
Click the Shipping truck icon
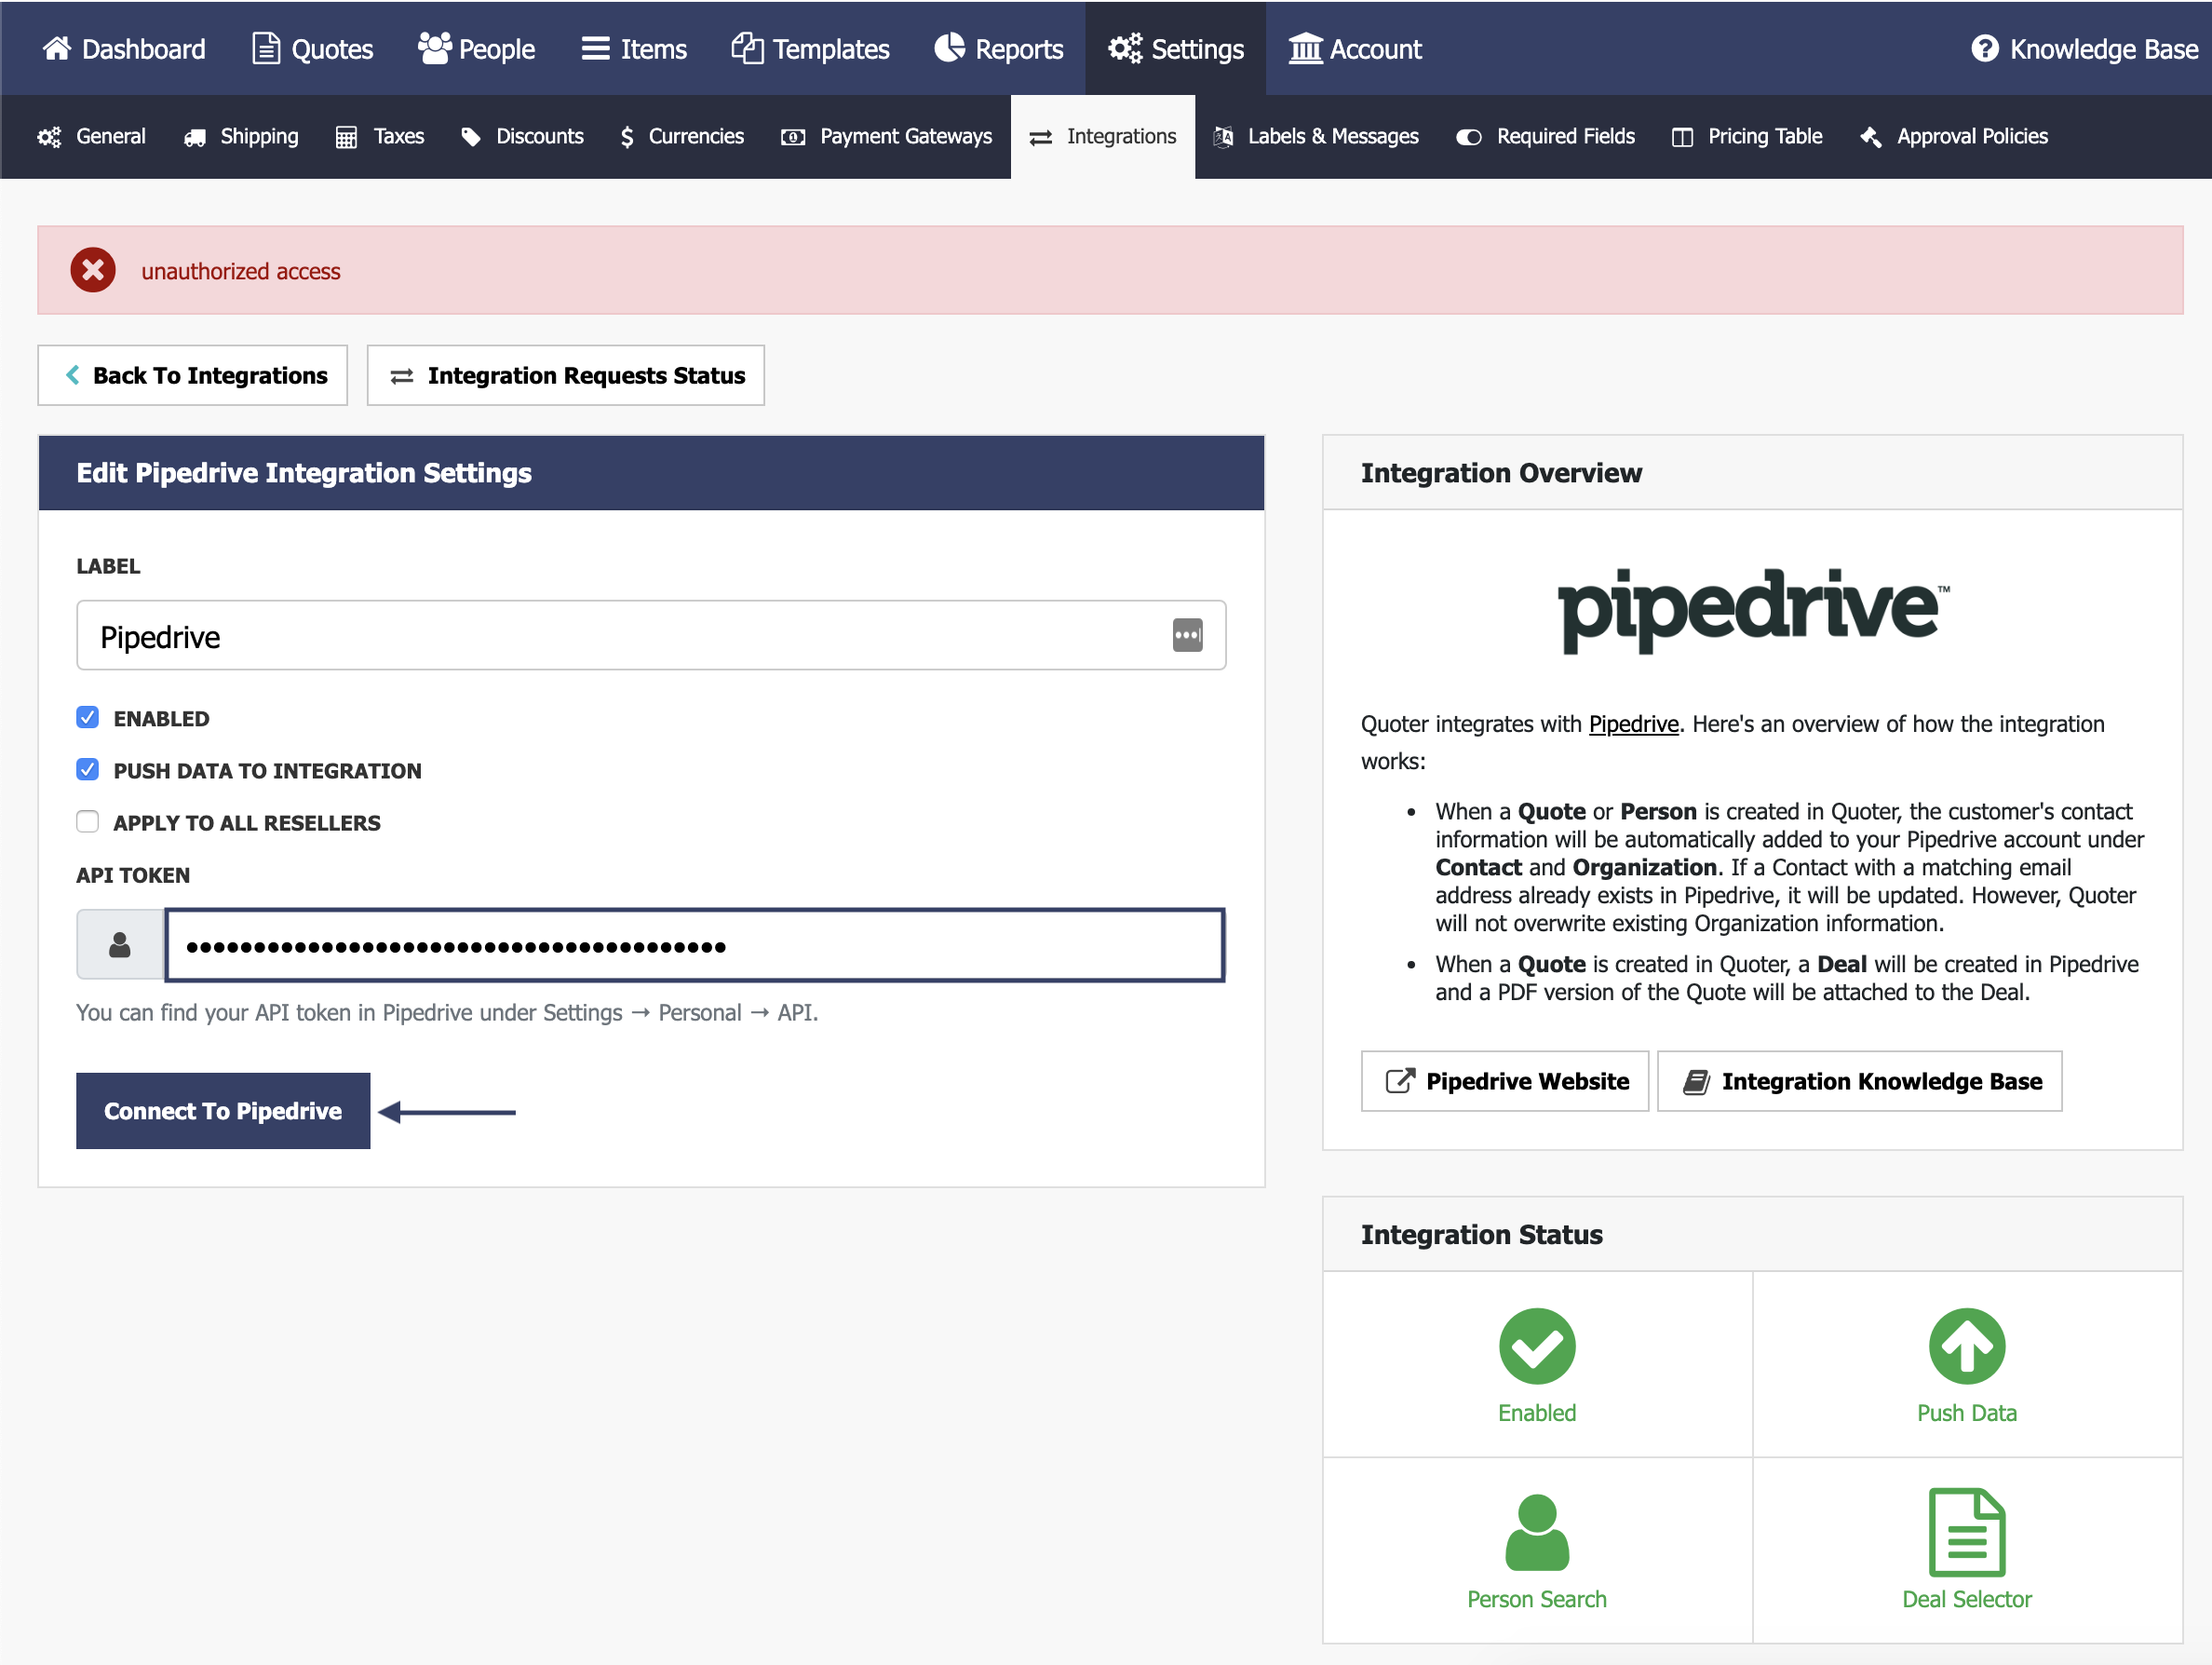click(x=194, y=137)
